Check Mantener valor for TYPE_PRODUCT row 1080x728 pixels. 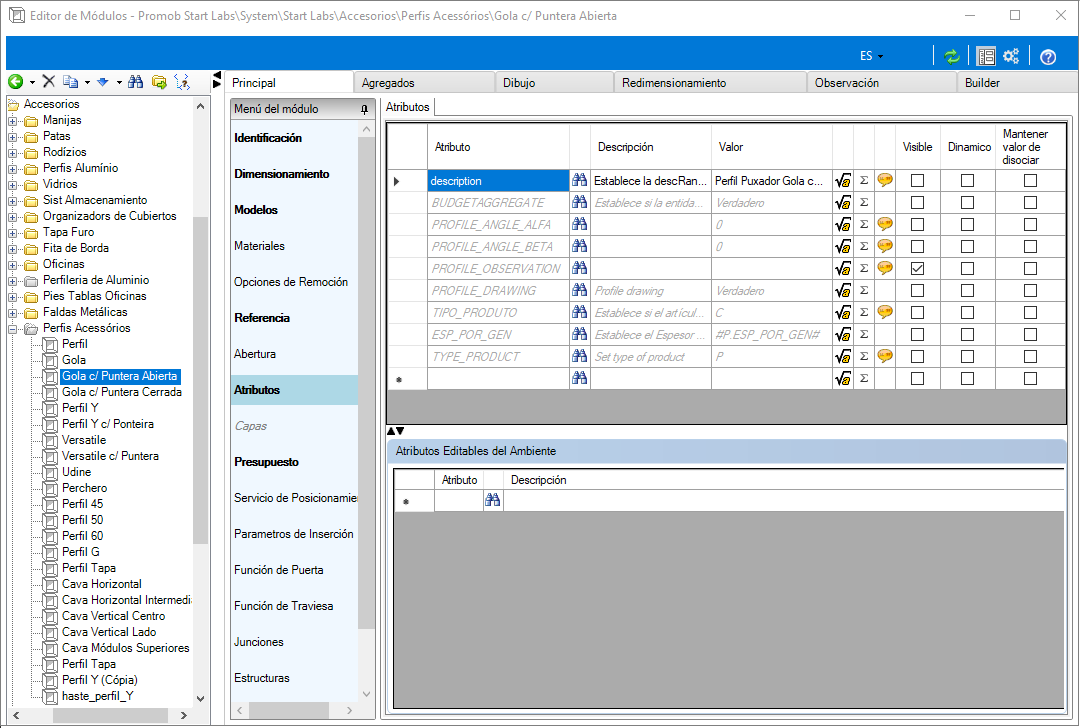pos(1030,357)
